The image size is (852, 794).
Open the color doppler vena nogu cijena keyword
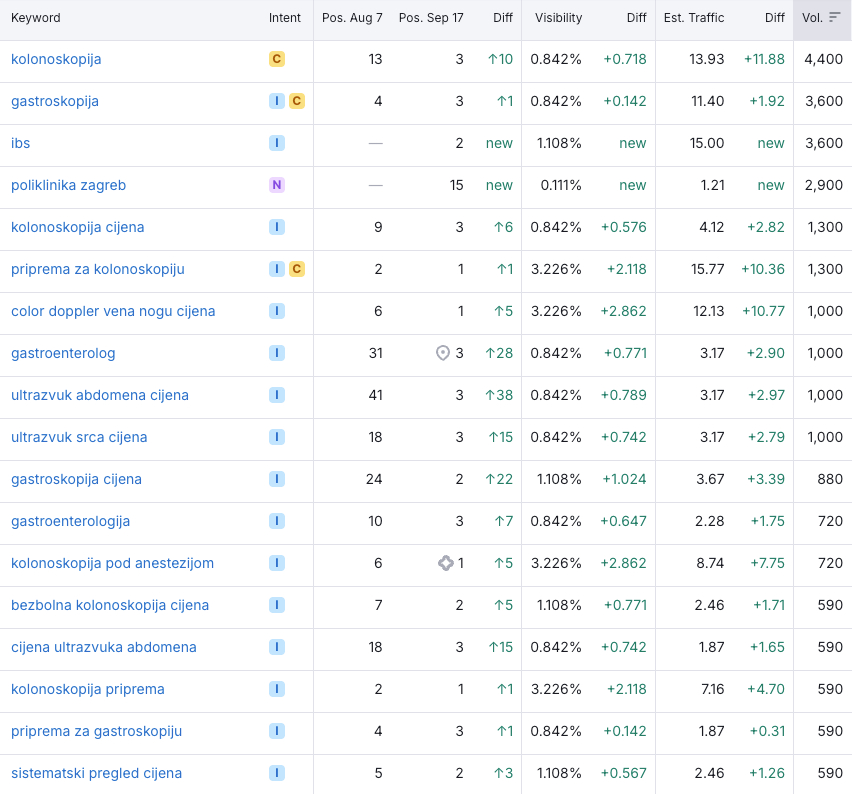point(113,311)
